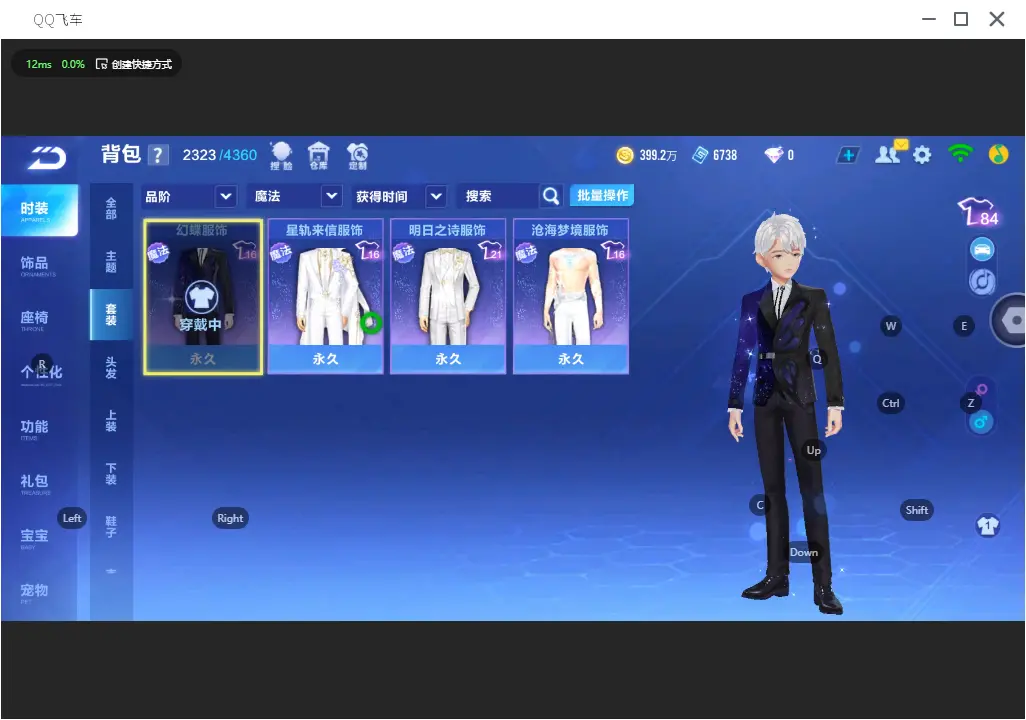Select the 时装 category tab
The width and height of the screenshot is (1026, 720).
click(x=39, y=210)
